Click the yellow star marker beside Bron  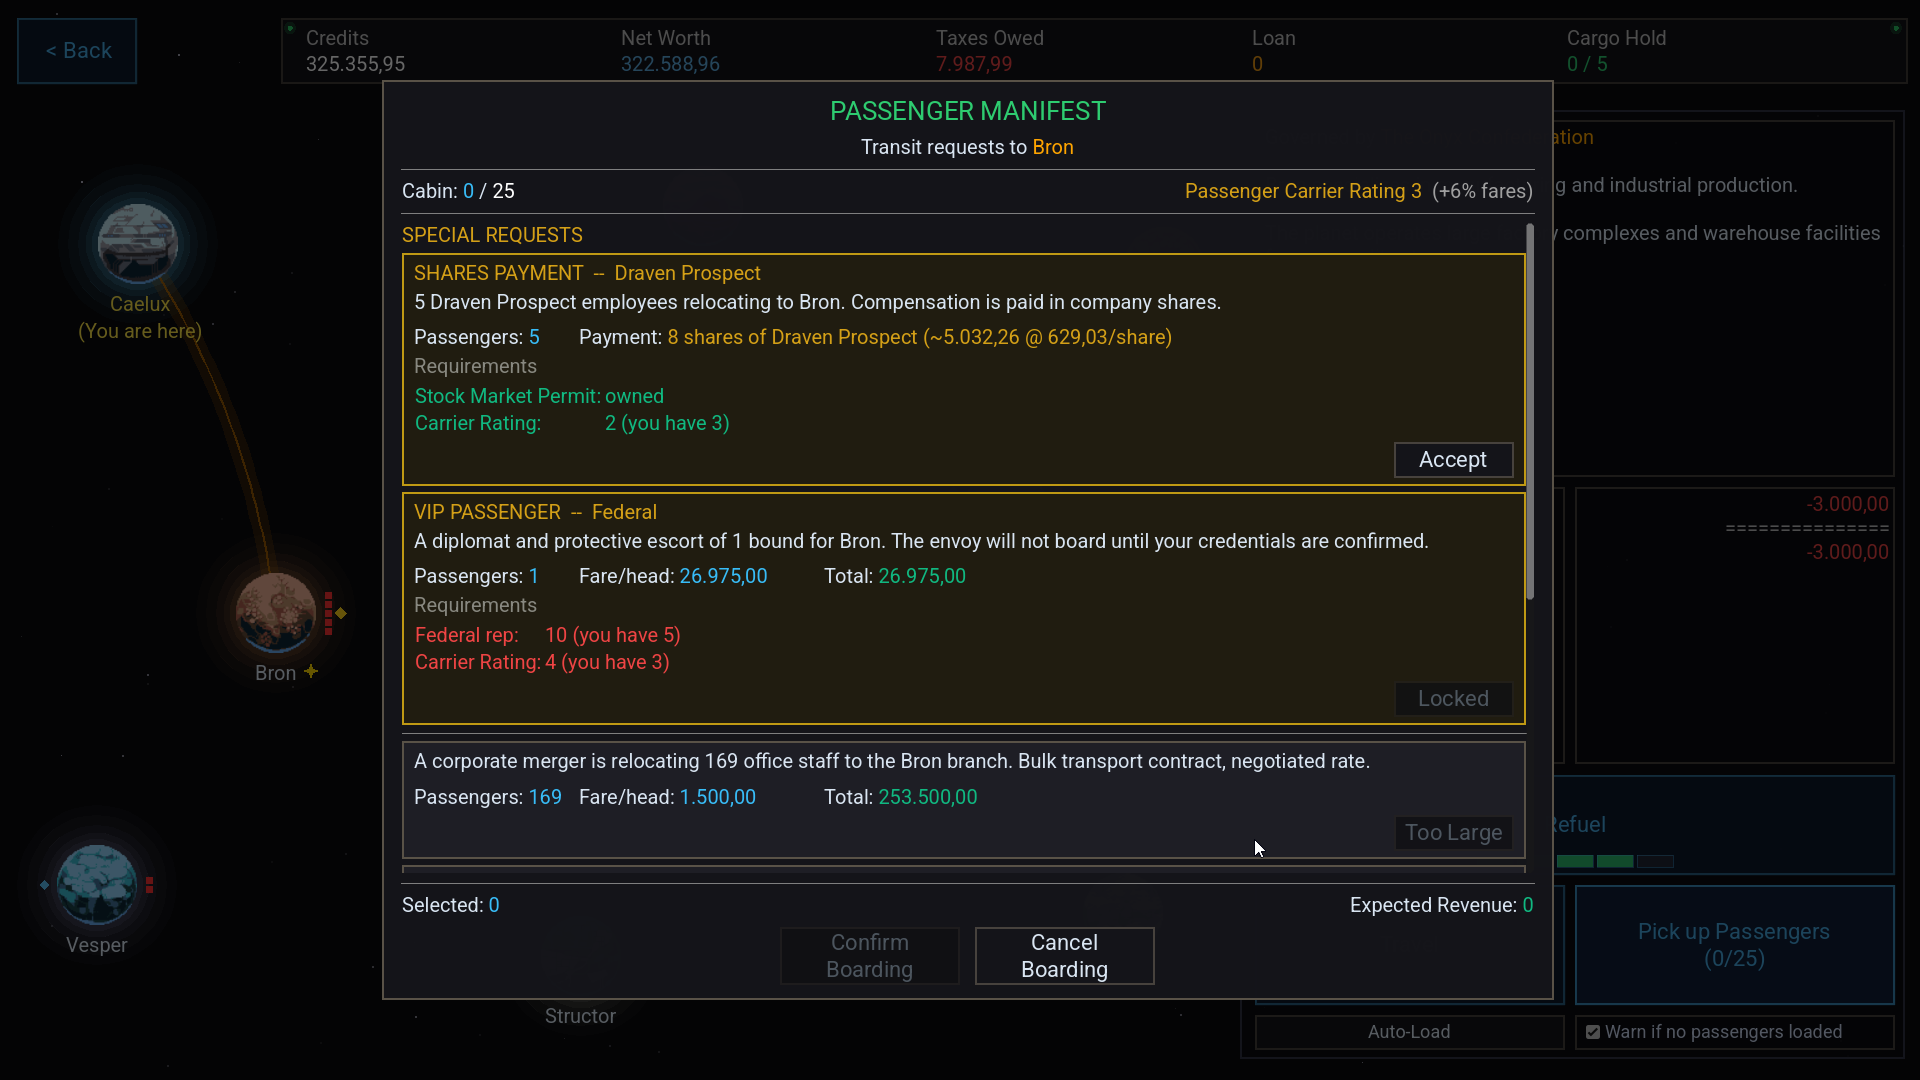(x=311, y=671)
